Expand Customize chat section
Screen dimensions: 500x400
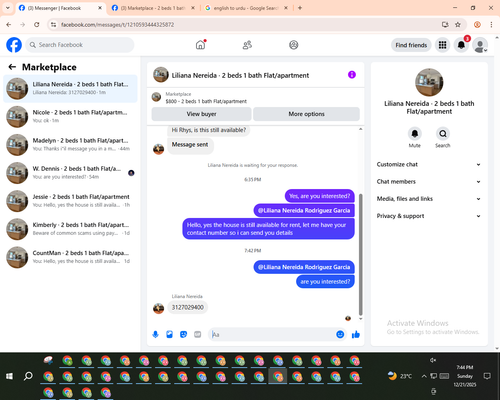pyautogui.click(x=429, y=164)
